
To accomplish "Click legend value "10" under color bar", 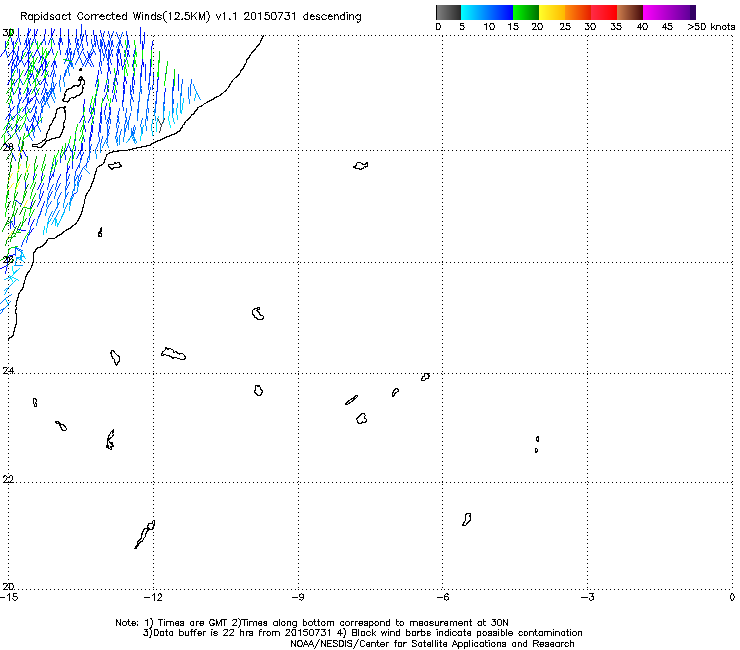I will (x=489, y=27).
